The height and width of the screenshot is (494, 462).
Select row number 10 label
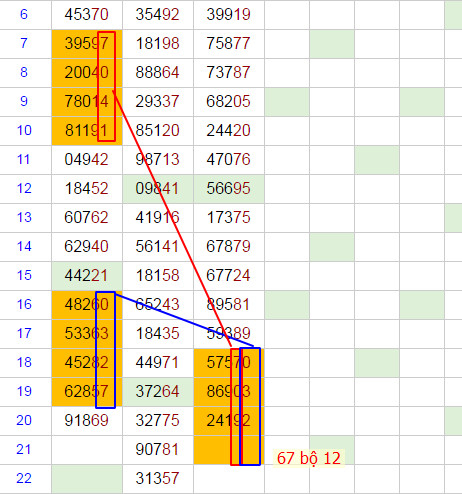(24, 131)
